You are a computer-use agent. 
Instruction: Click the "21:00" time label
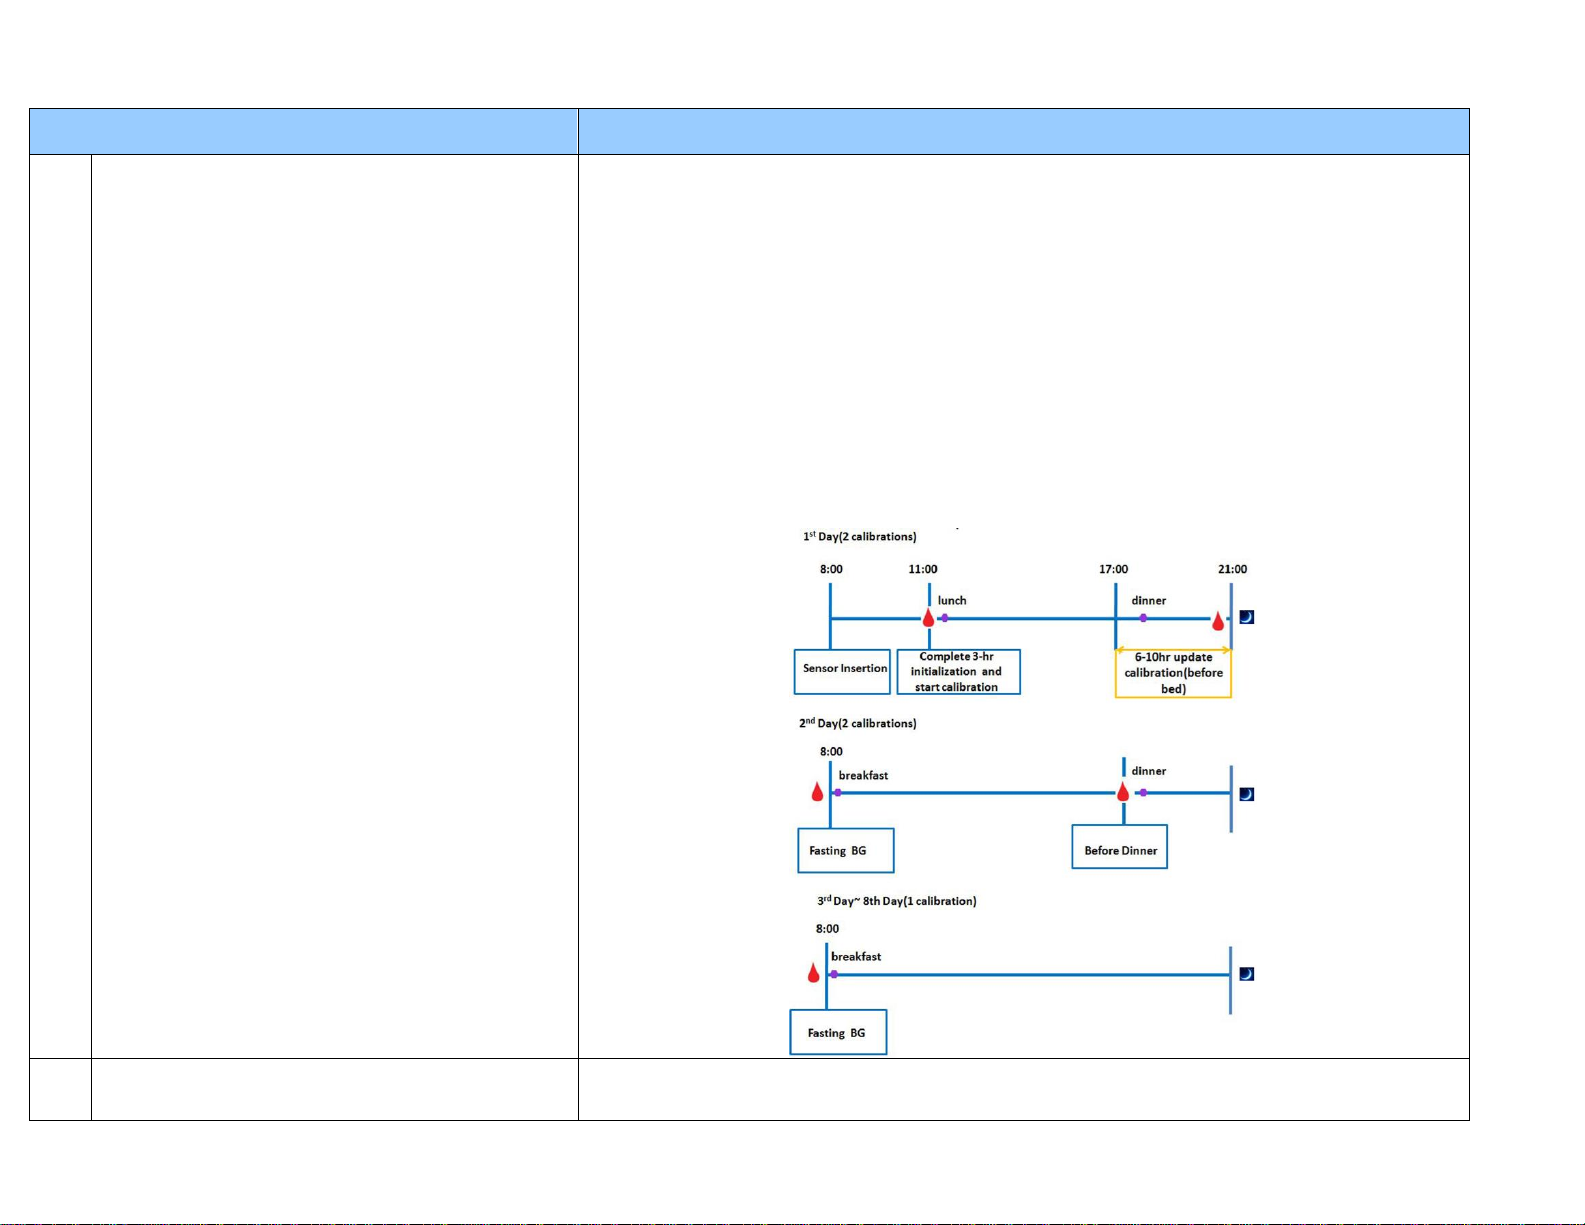click(x=1232, y=569)
